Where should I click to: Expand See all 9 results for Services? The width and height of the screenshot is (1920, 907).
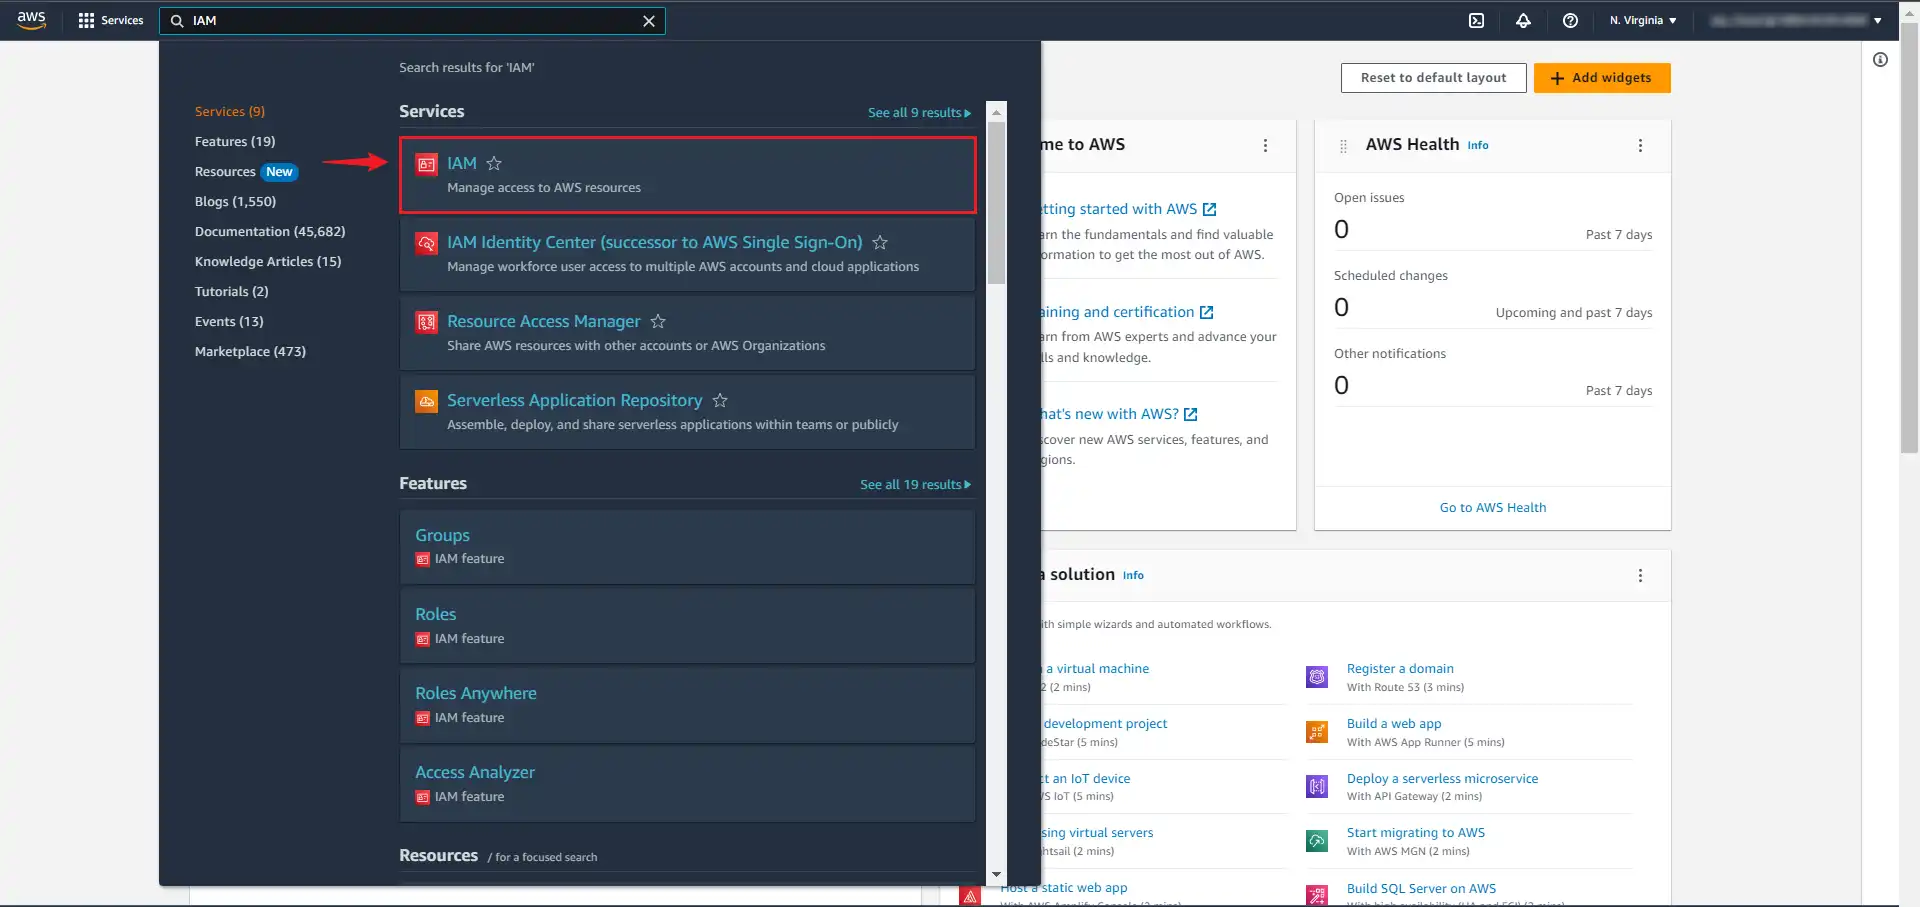coord(919,113)
